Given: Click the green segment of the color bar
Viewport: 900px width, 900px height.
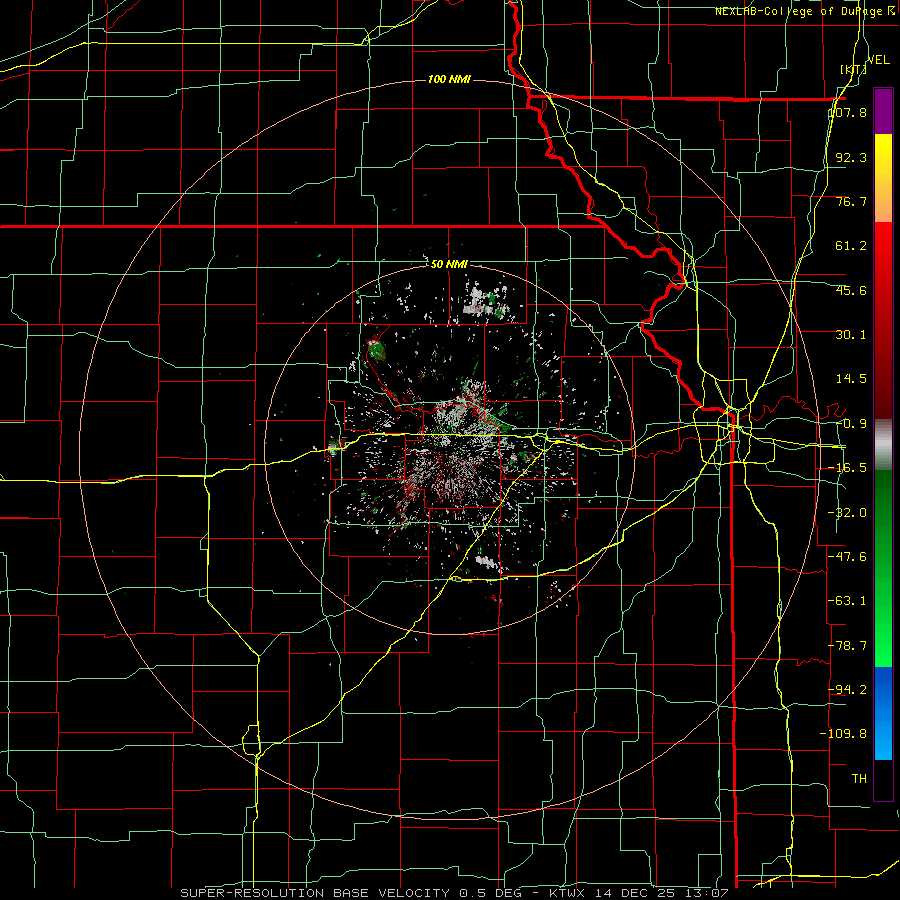Looking at the screenshot, I should pyautogui.click(x=883, y=568).
